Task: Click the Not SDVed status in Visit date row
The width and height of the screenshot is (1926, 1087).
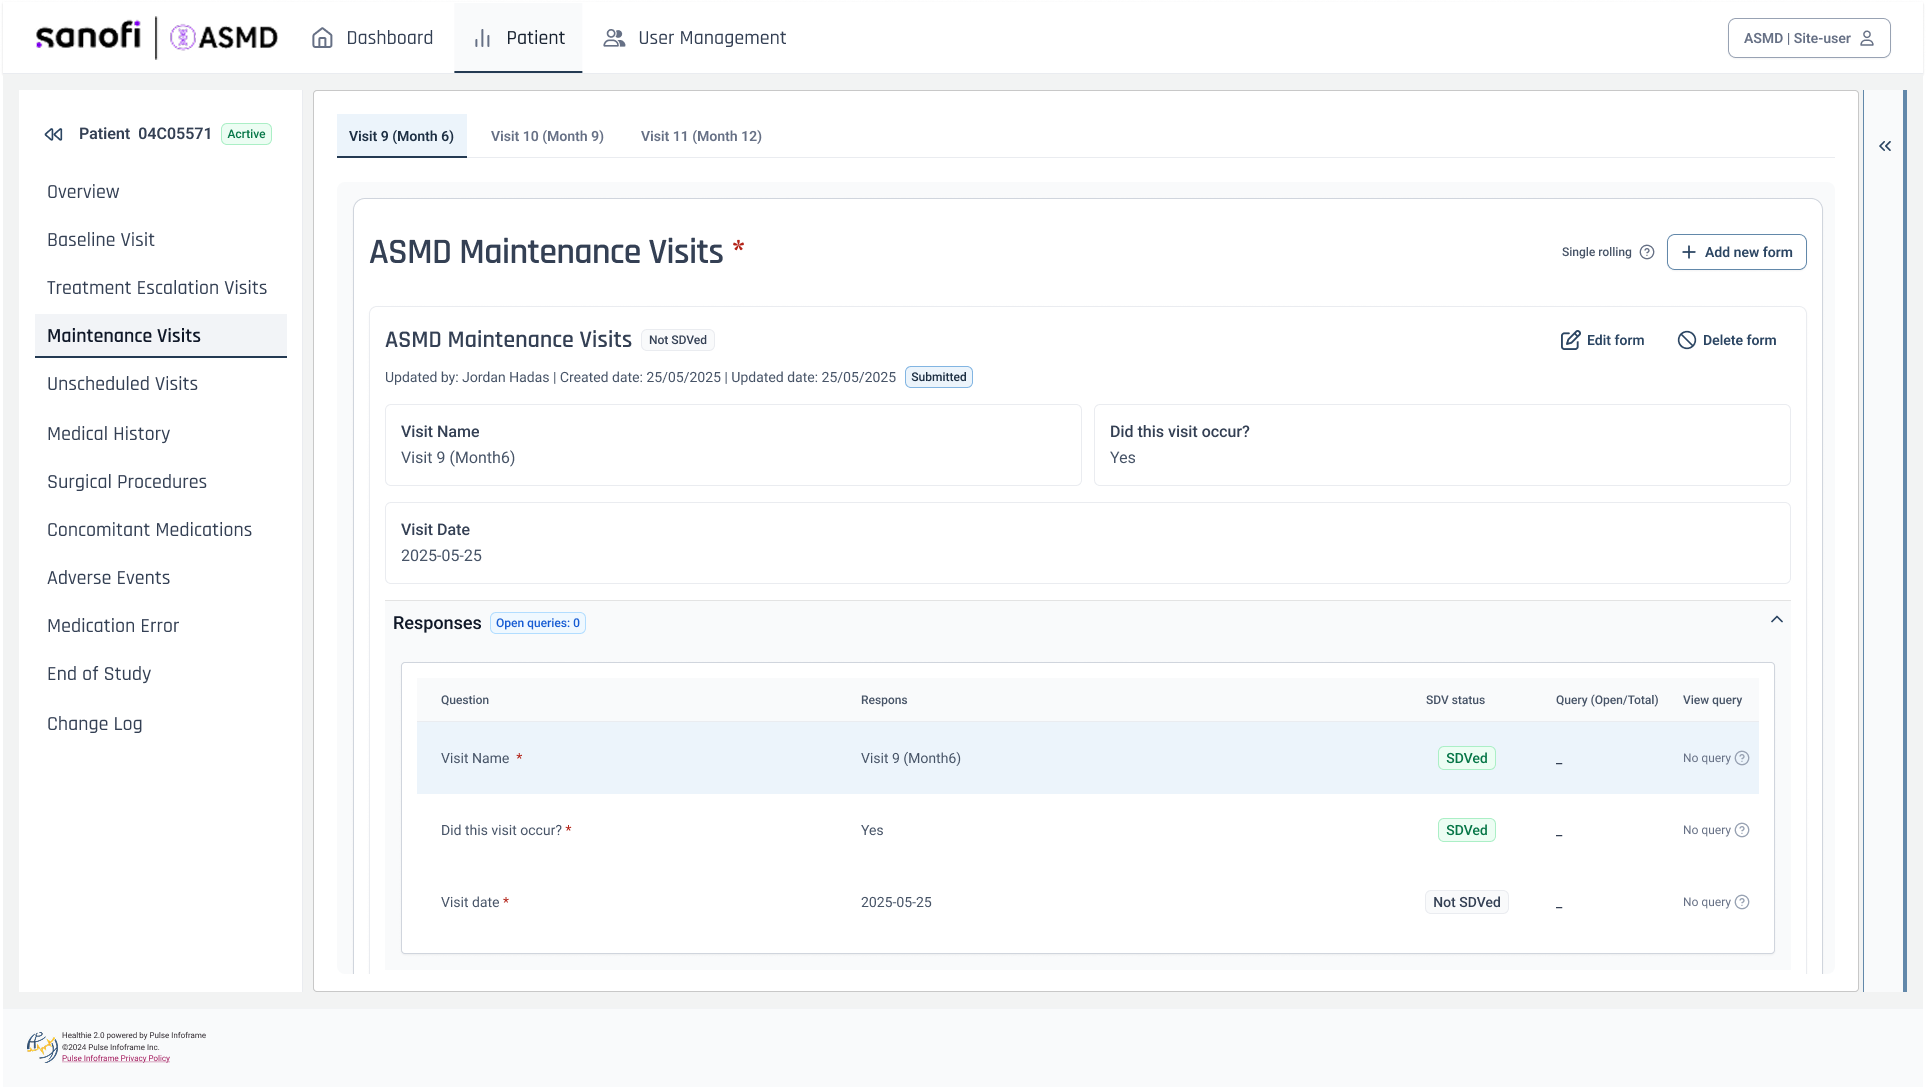Action: 1466,902
